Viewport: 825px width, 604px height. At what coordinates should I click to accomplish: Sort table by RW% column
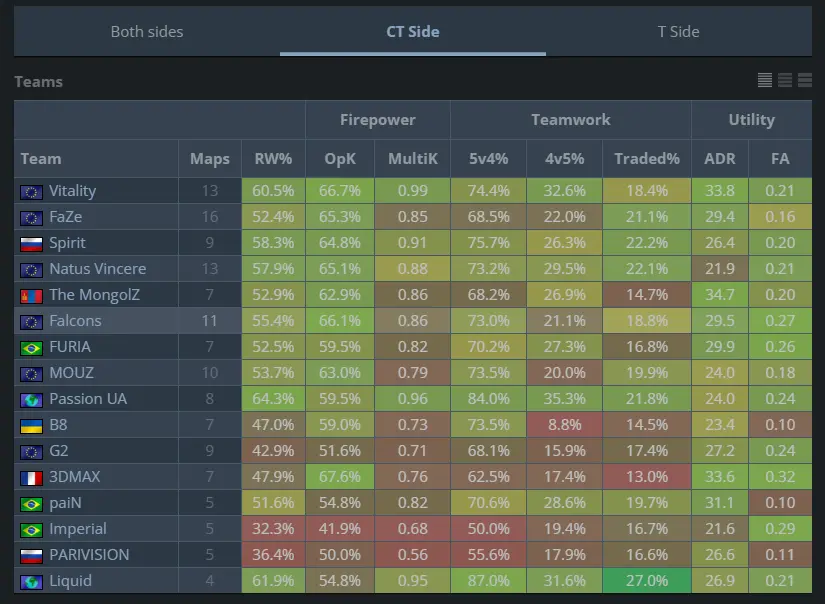pos(273,158)
